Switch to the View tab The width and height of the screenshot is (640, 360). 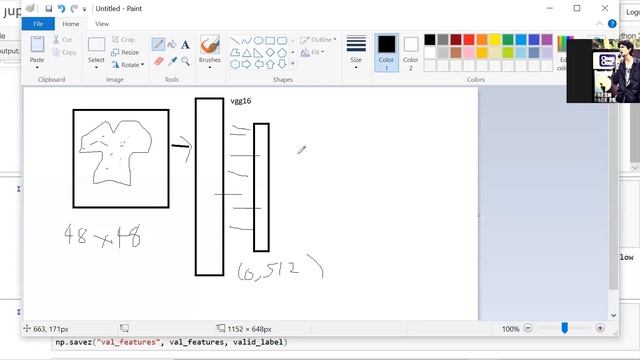pyautogui.click(x=102, y=24)
